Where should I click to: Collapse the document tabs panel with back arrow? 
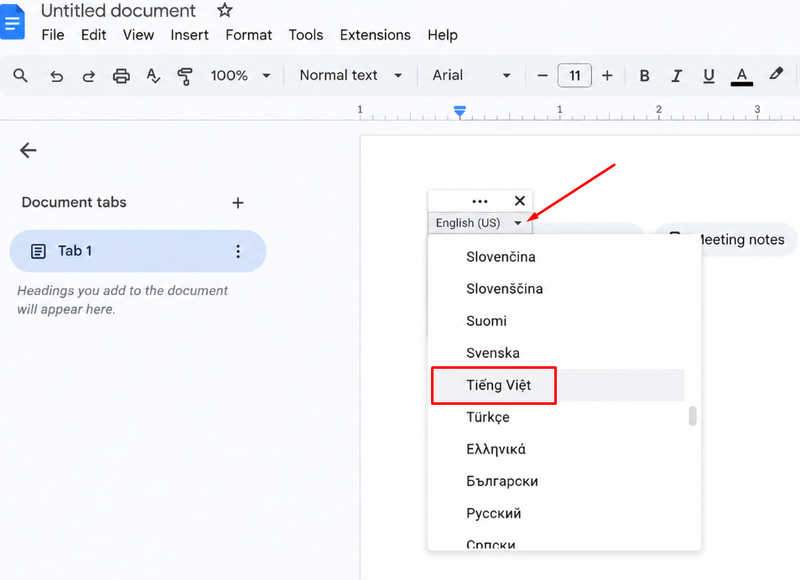[x=28, y=150]
